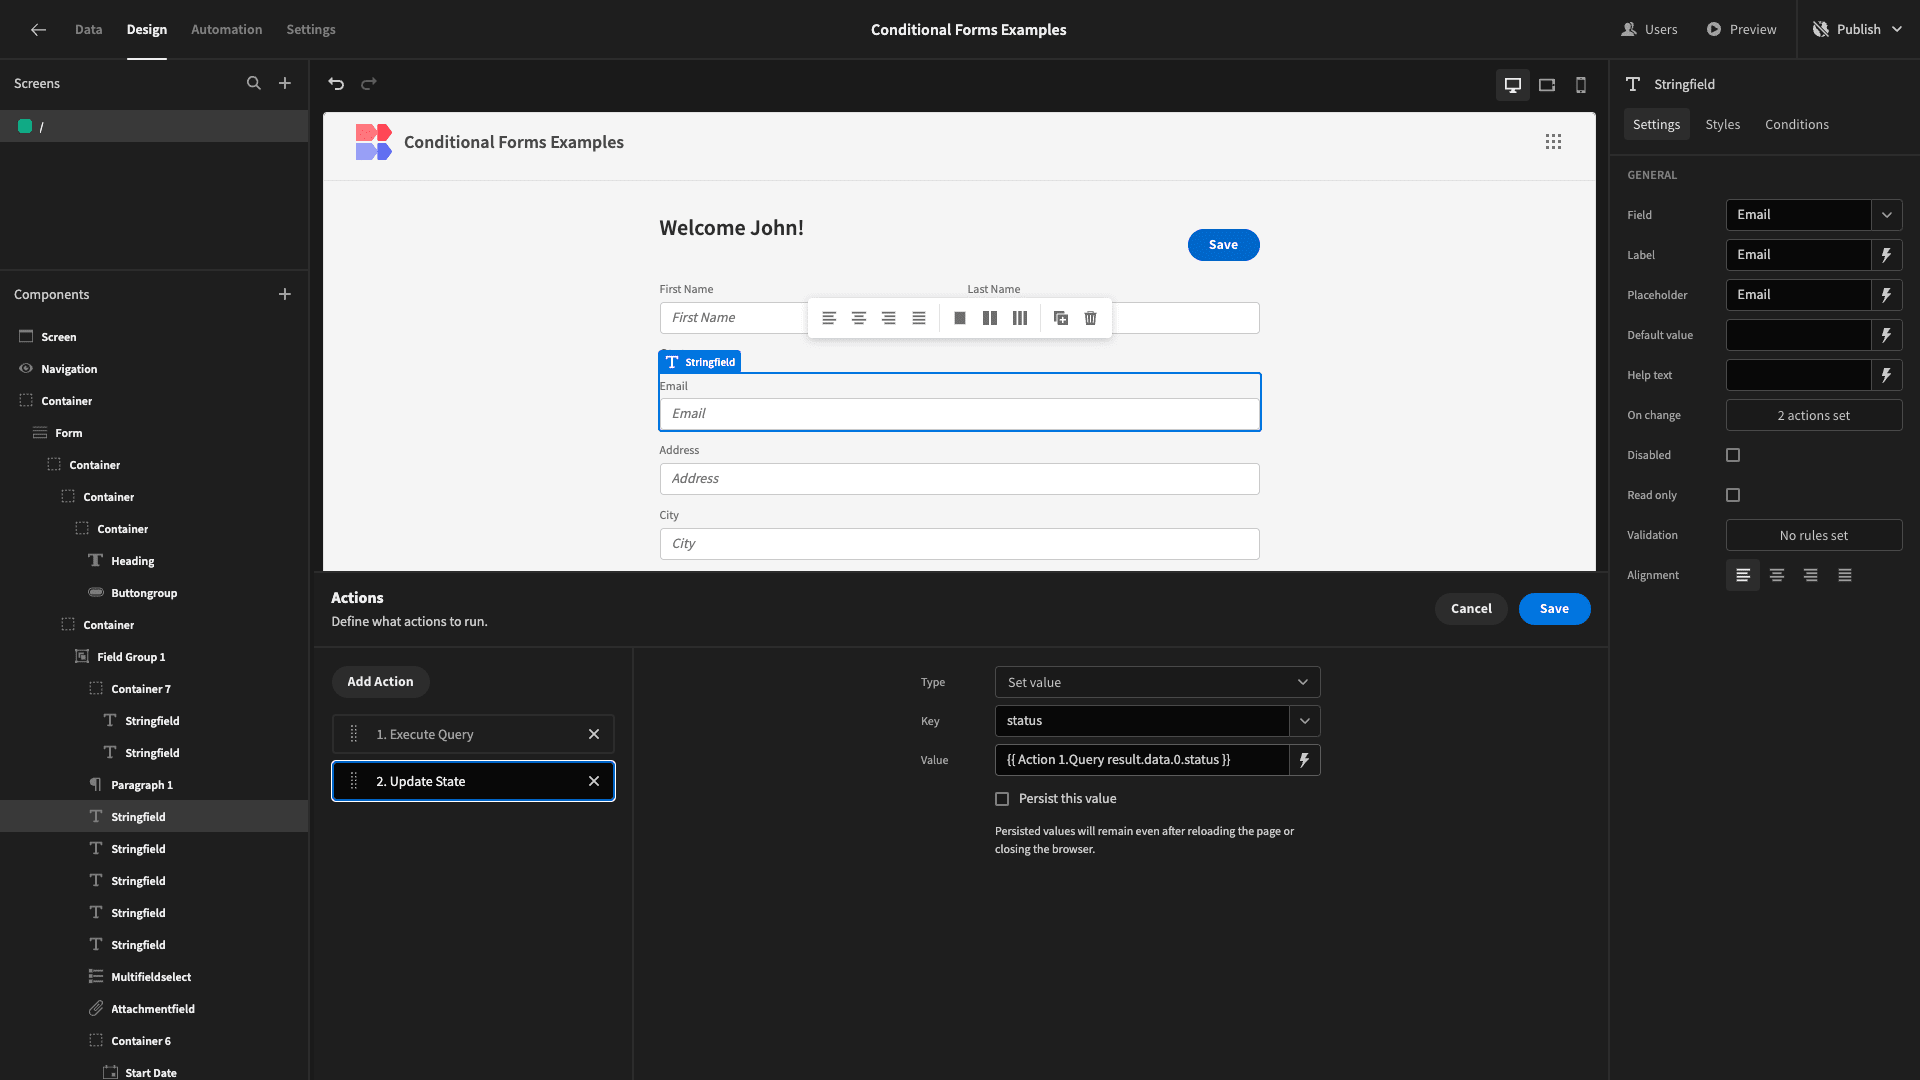
Task: Save the actions with blue Save button
Action: pyautogui.click(x=1554, y=609)
